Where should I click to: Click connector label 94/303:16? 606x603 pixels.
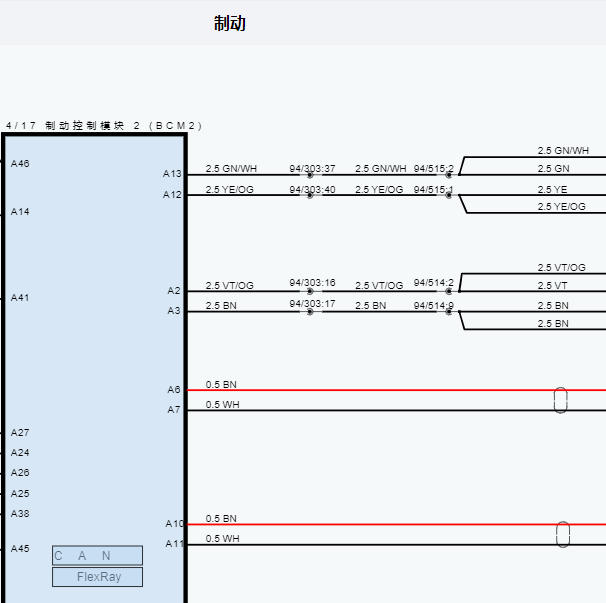click(312, 283)
